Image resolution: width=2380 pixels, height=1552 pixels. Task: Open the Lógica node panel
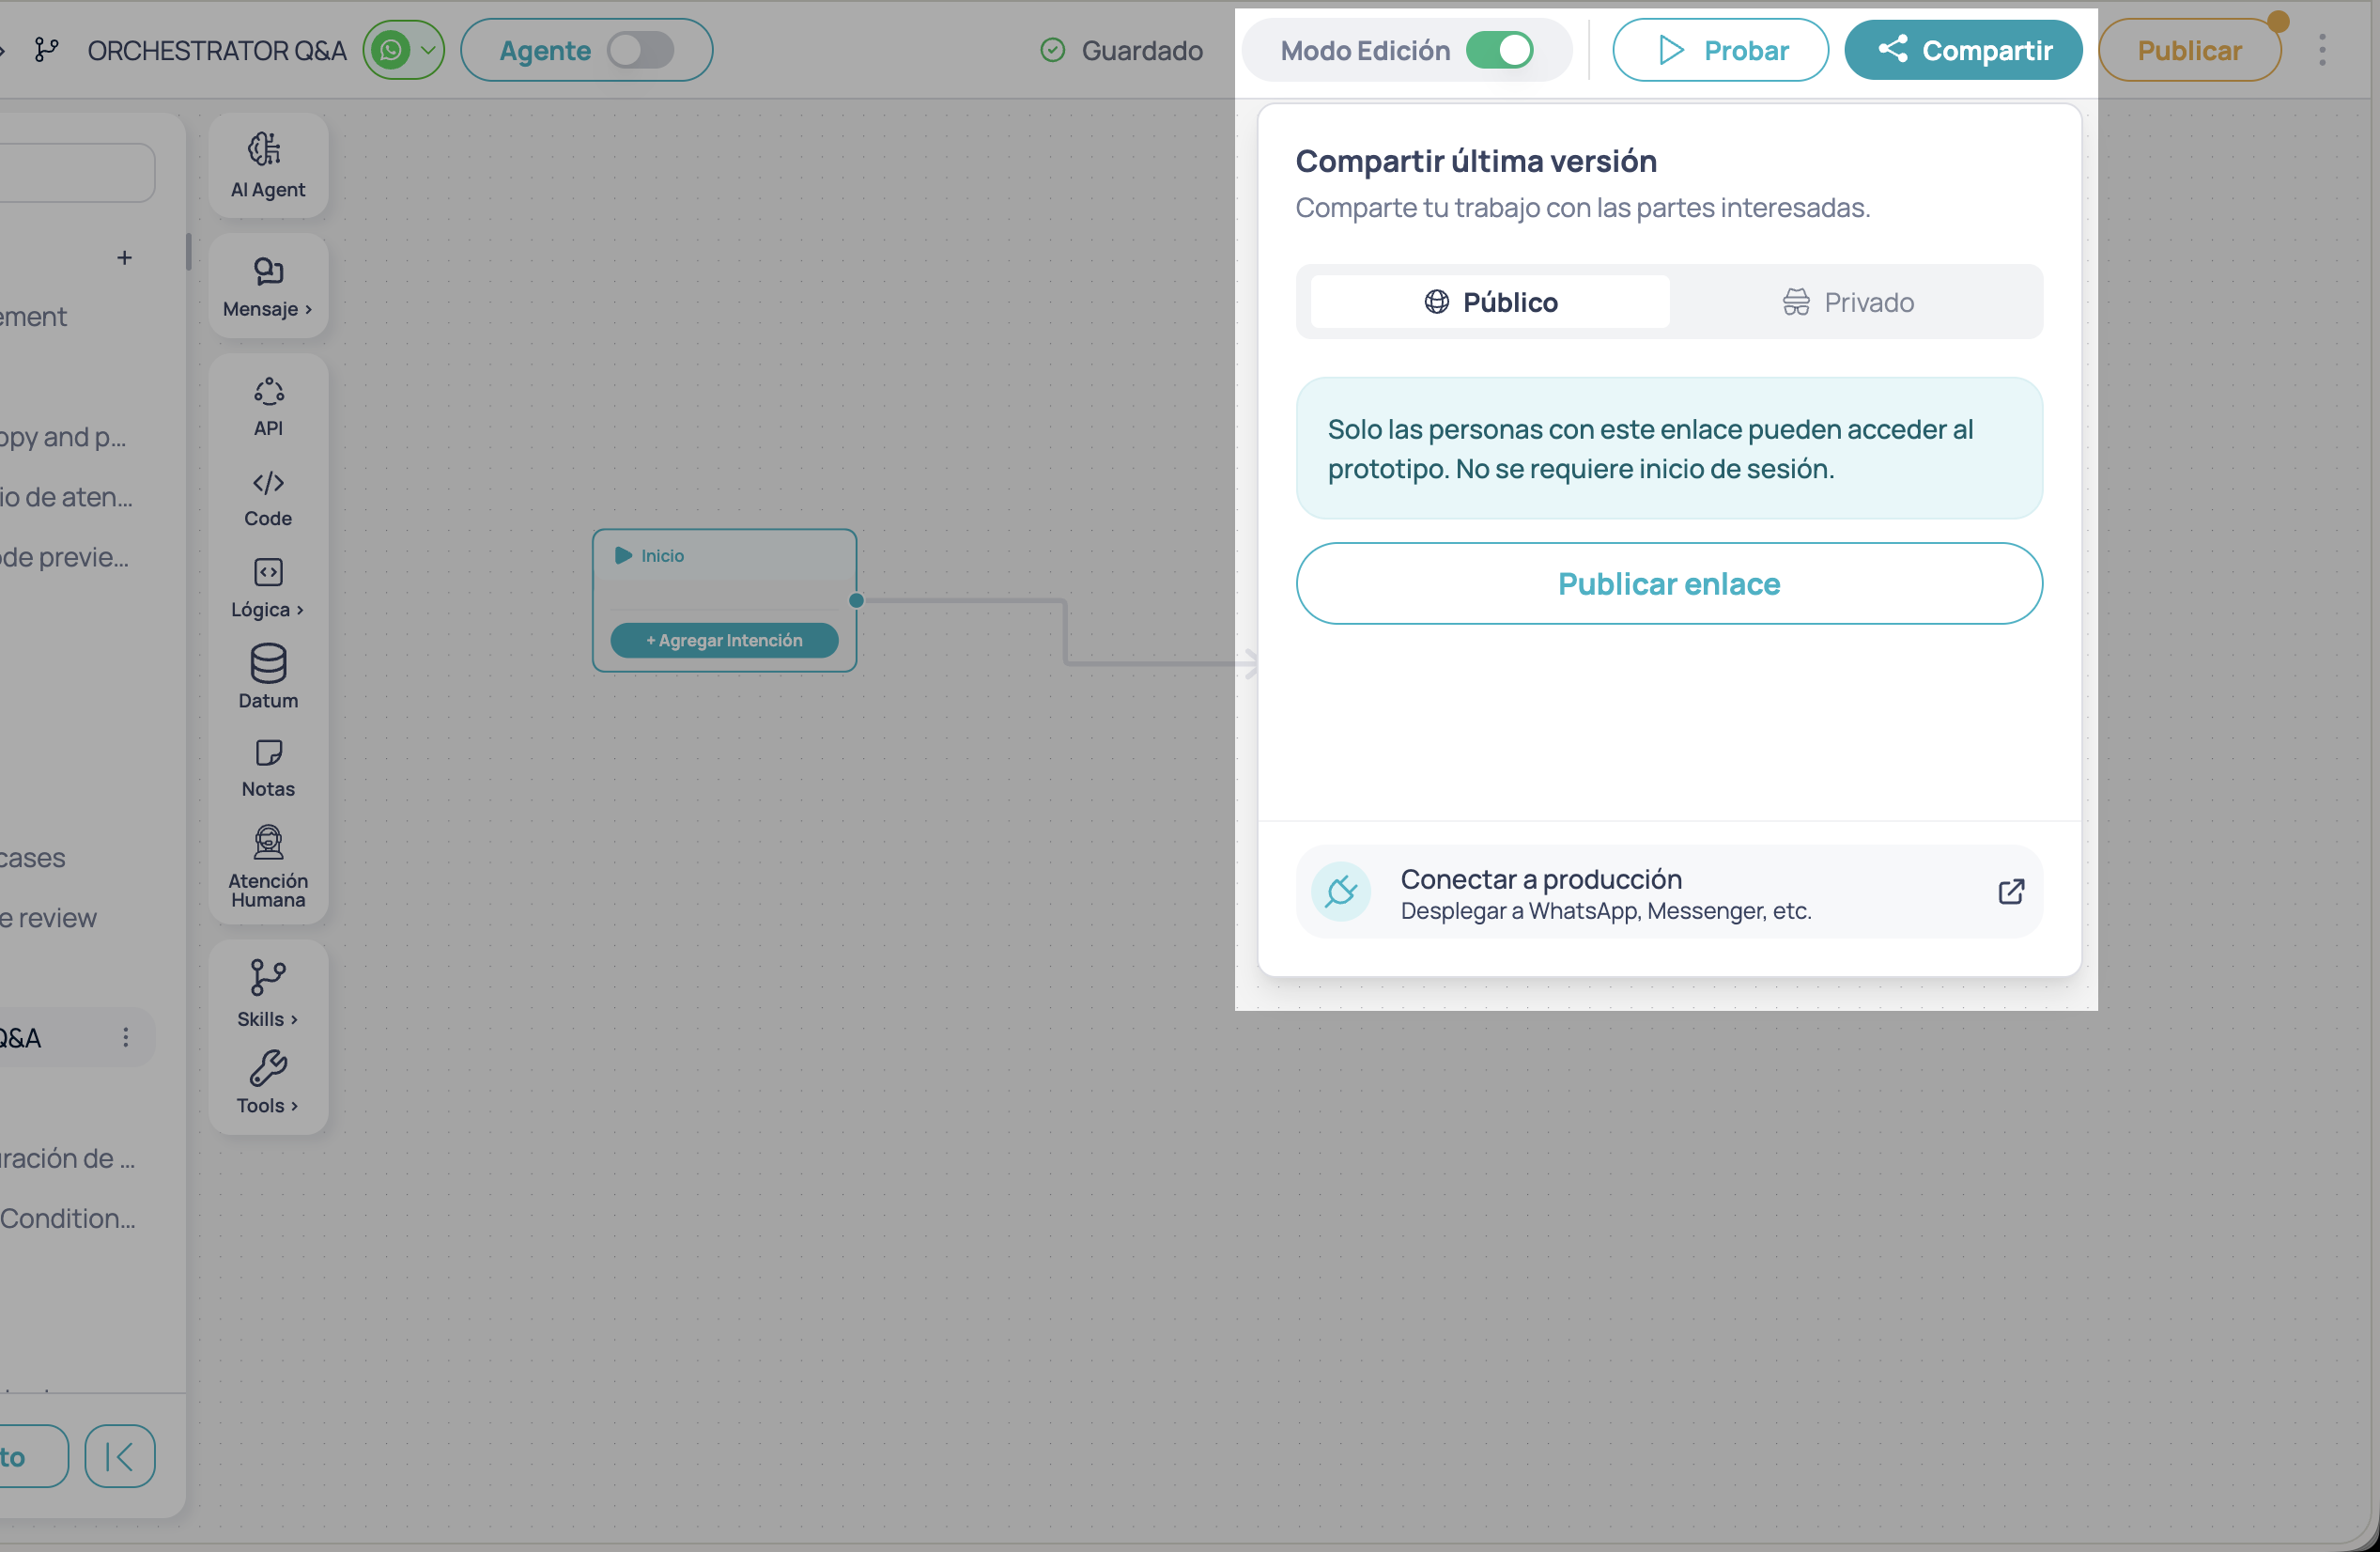[x=267, y=587]
